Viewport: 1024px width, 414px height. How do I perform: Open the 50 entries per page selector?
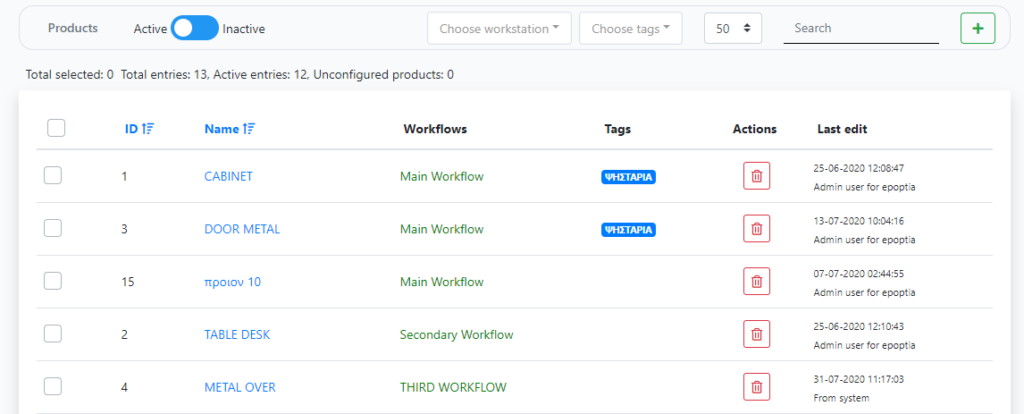pos(733,29)
